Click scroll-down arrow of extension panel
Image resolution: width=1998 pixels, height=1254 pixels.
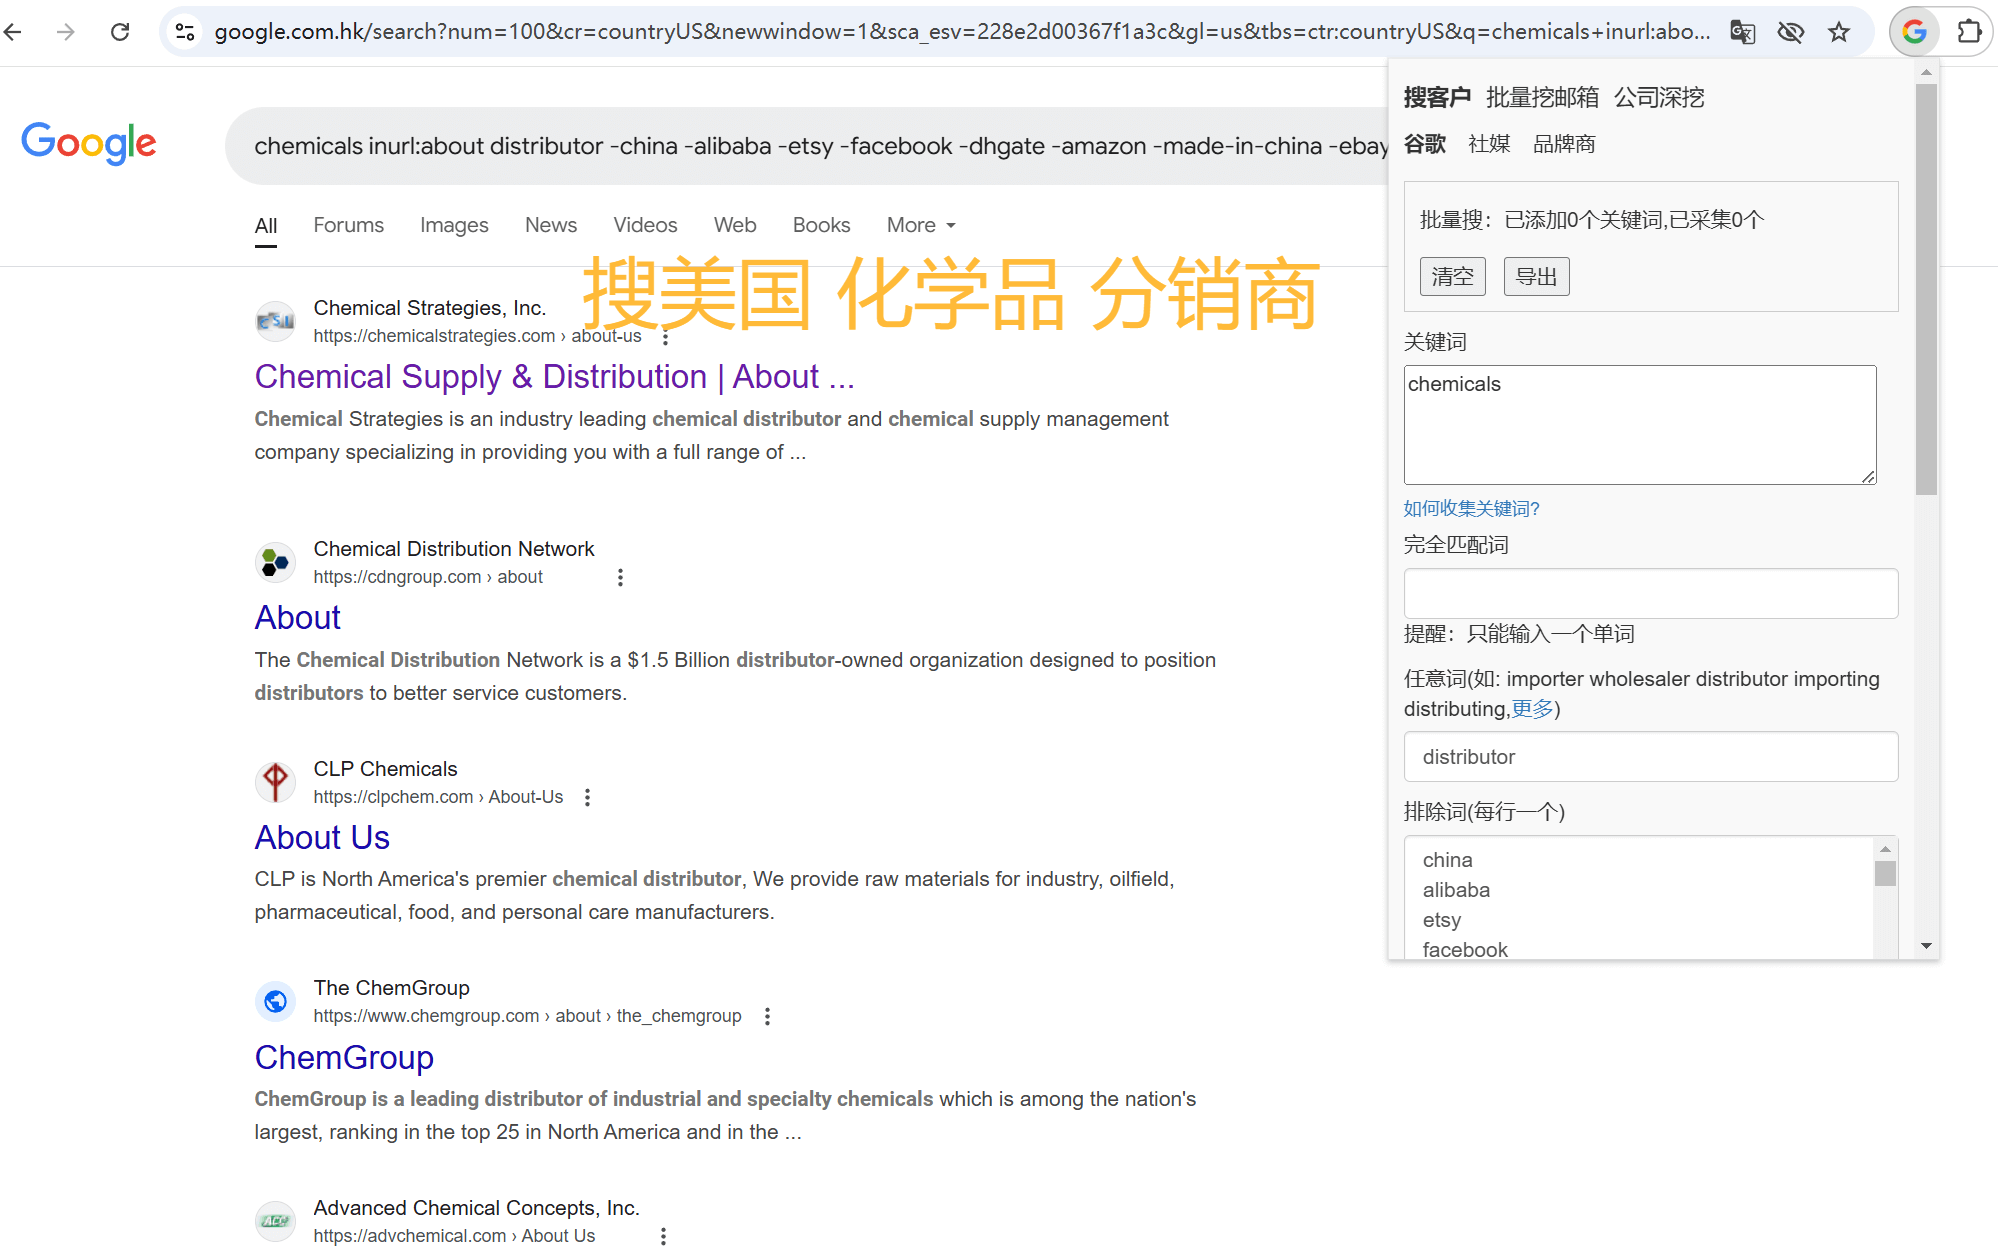pos(1926,946)
